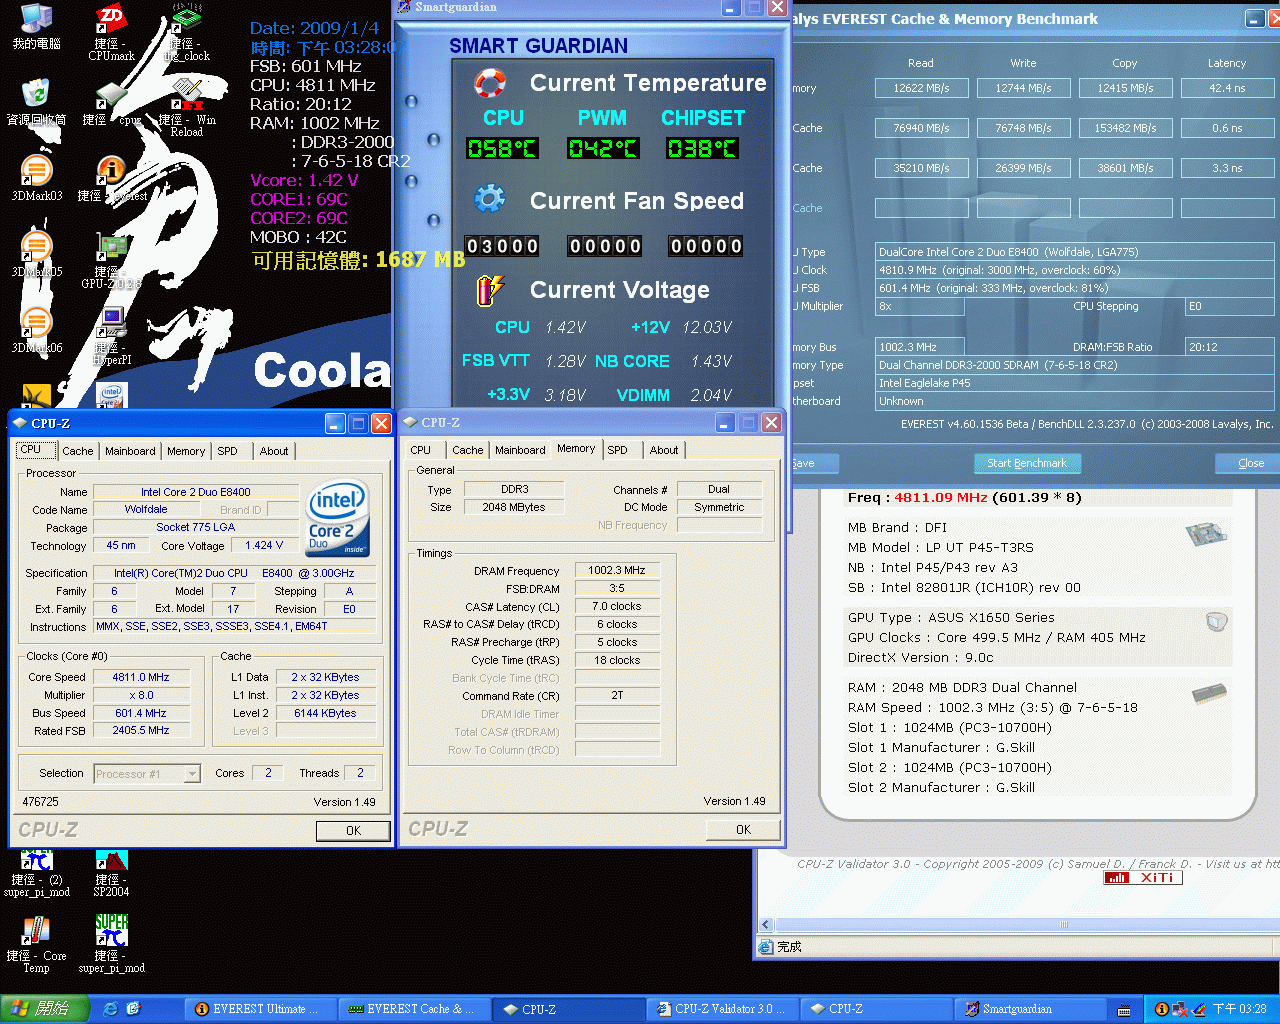This screenshot has width=1280, height=1024.
Task: Expand the Selection Processor #1 dropdown
Action: click(192, 773)
